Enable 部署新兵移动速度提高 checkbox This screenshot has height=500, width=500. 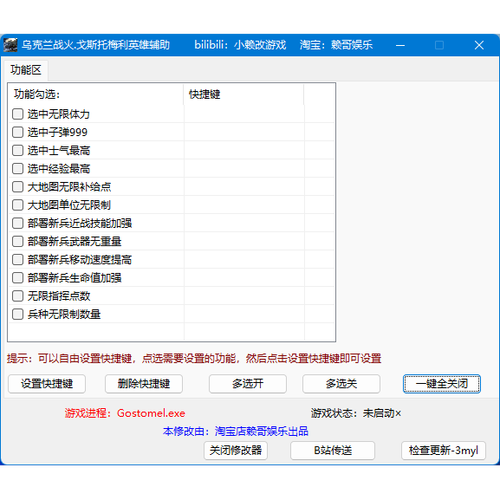pyautogui.click(x=18, y=259)
